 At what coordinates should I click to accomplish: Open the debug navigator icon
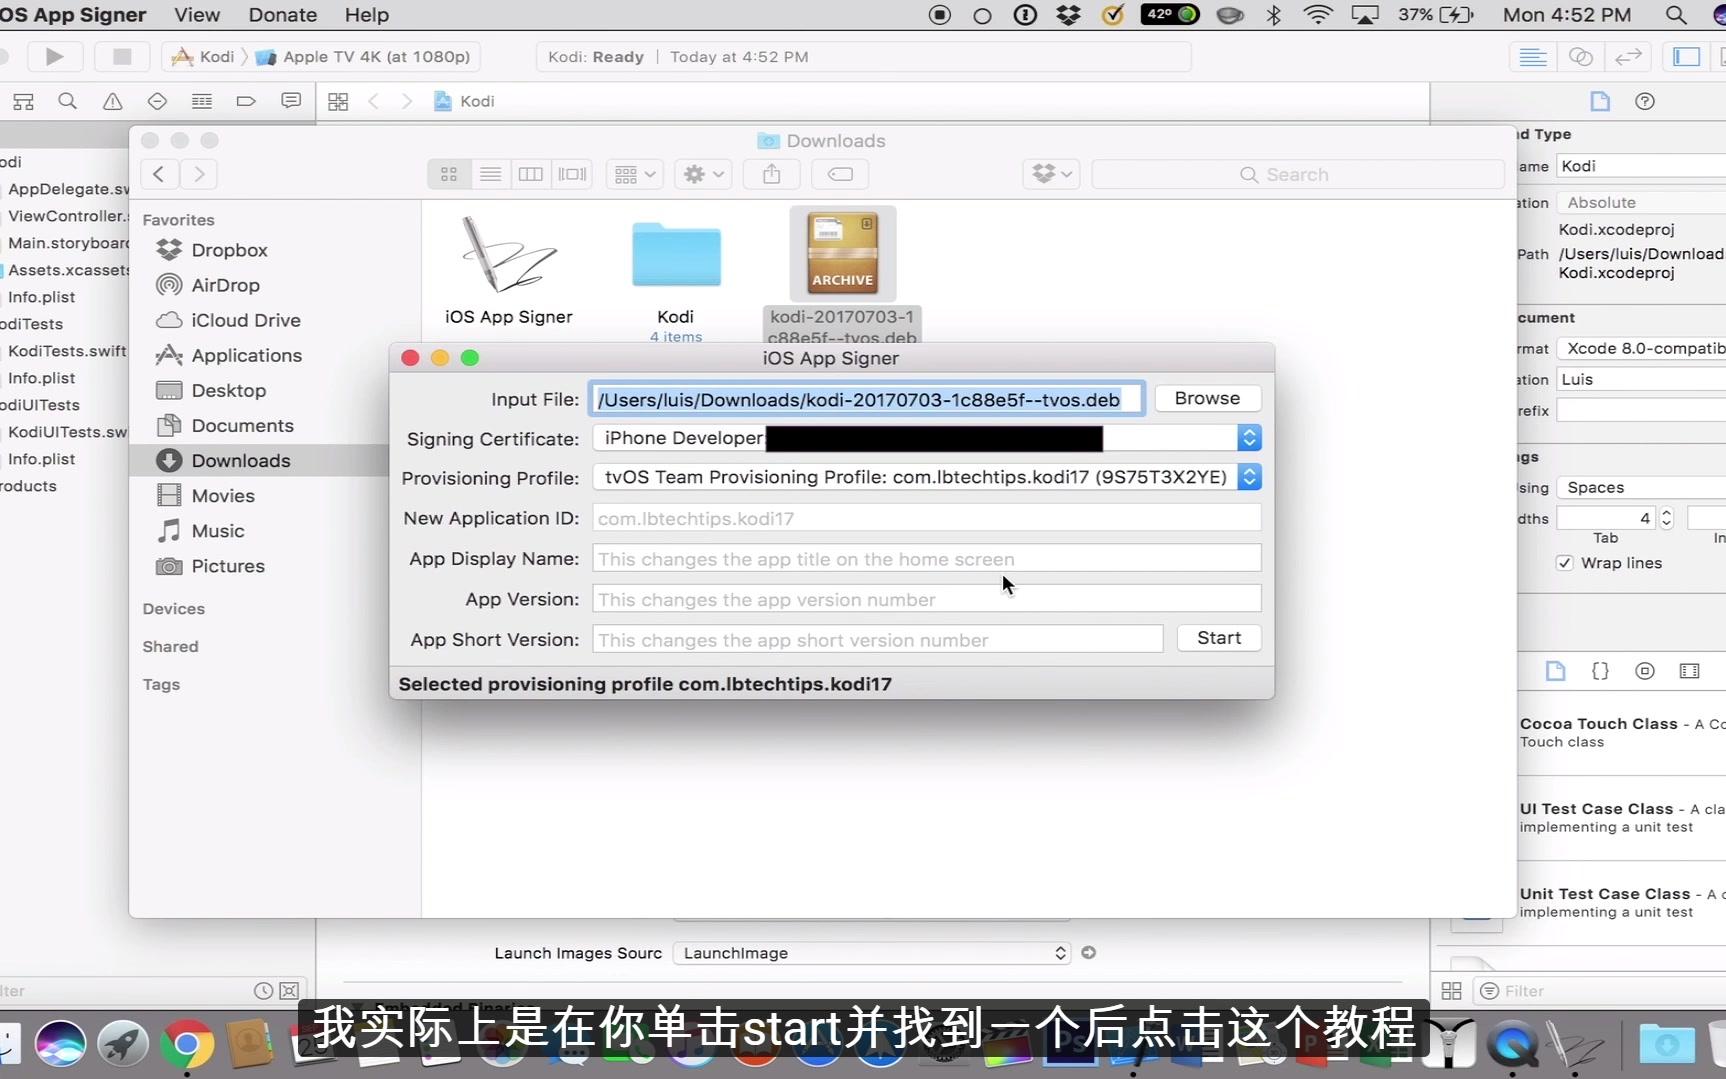click(202, 101)
